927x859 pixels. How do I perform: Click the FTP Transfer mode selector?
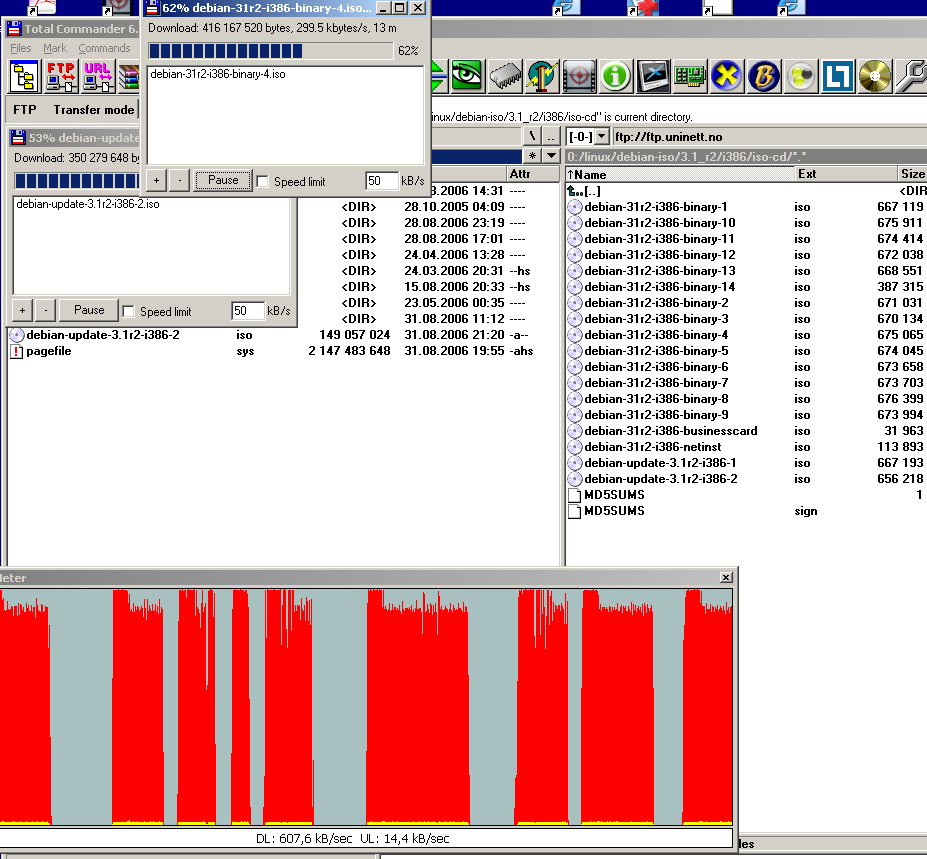pyautogui.click(x=93, y=110)
